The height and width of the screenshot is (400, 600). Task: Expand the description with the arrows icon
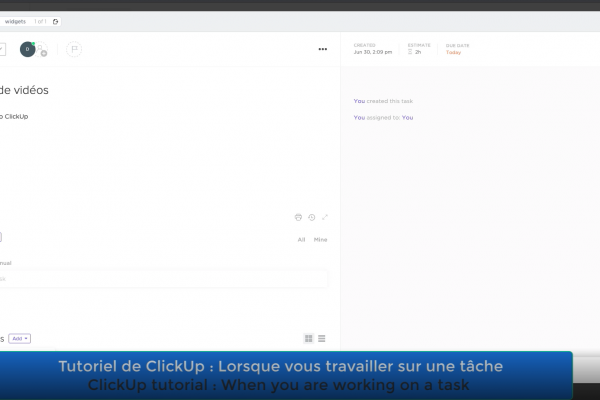325,217
